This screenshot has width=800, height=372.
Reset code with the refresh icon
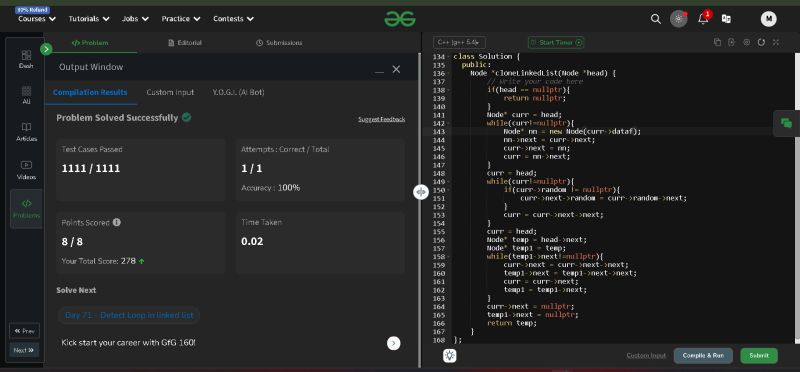[761, 42]
